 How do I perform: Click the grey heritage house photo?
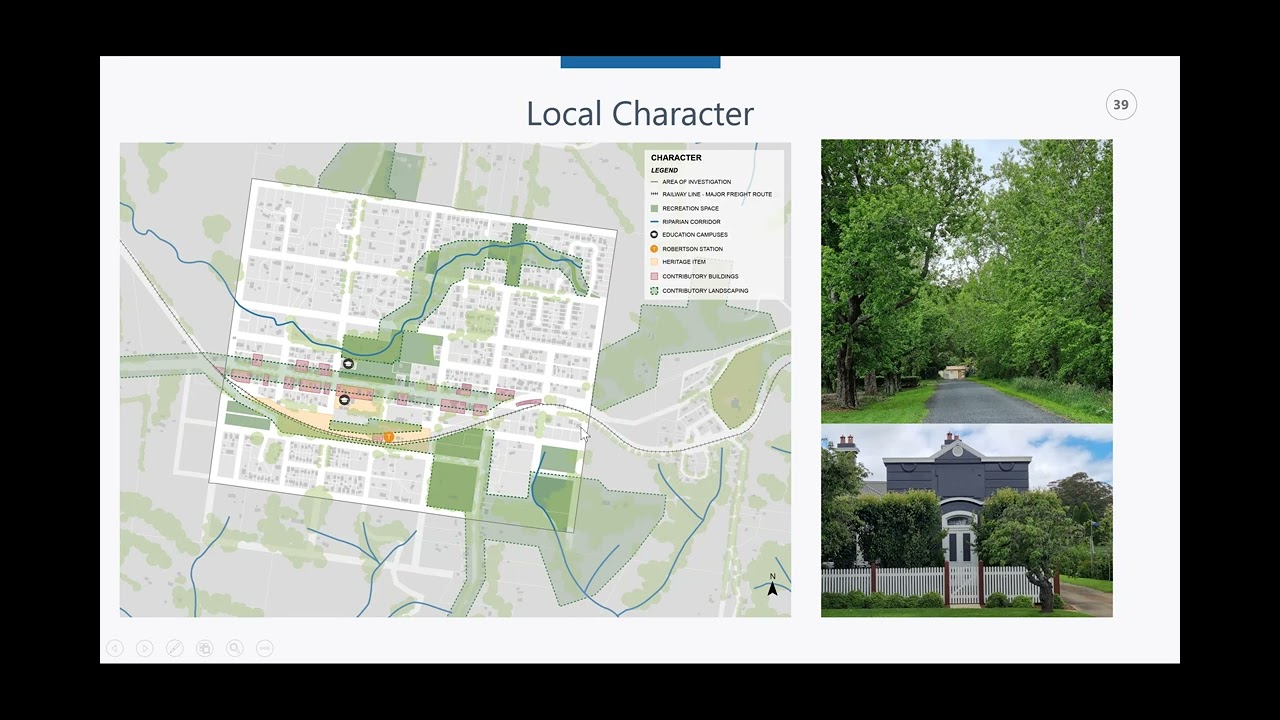(x=966, y=521)
